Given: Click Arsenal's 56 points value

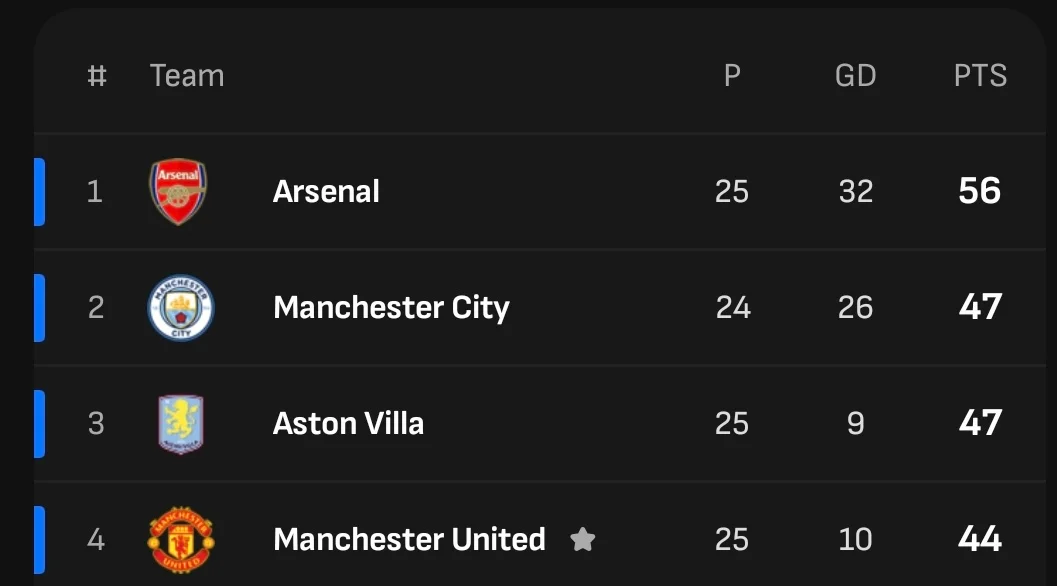Looking at the screenshot, I should point(979,191).
